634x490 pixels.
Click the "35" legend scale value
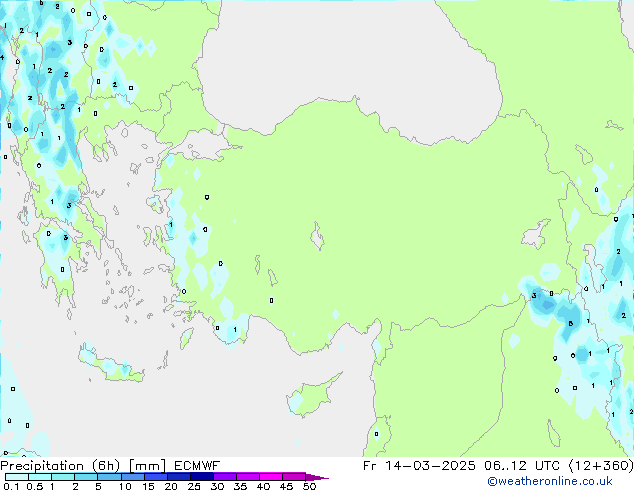pyautogui.click(x=240, y=486)
